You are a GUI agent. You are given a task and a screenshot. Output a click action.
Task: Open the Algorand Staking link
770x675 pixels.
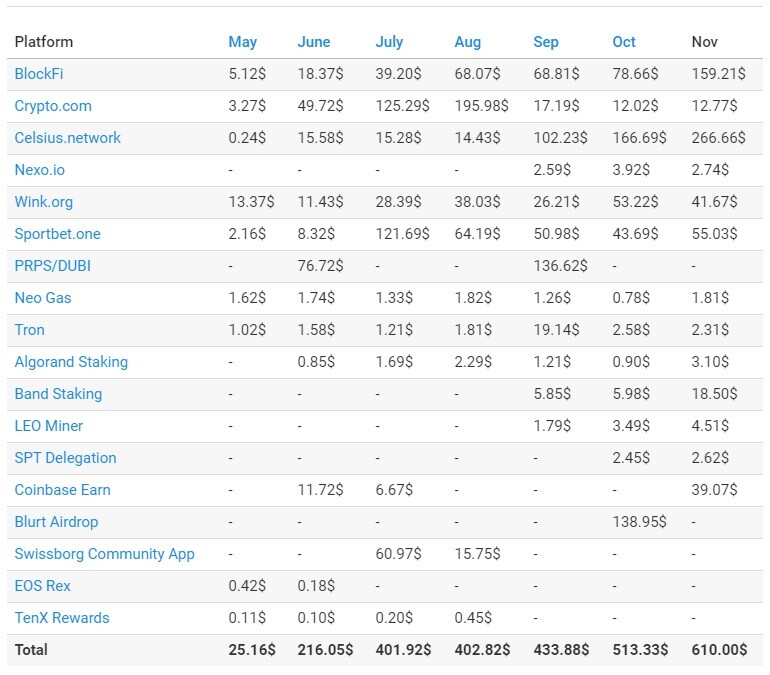[71, 362]
